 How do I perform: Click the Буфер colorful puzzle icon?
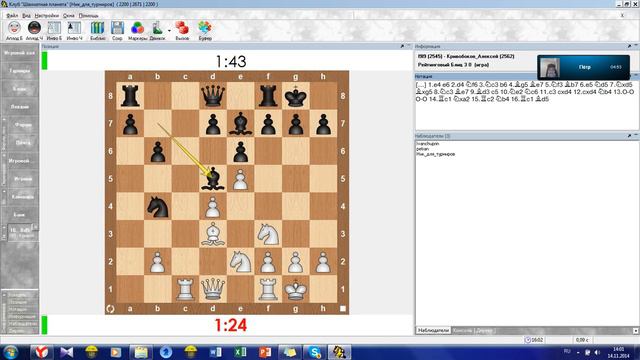pos(205,28)
